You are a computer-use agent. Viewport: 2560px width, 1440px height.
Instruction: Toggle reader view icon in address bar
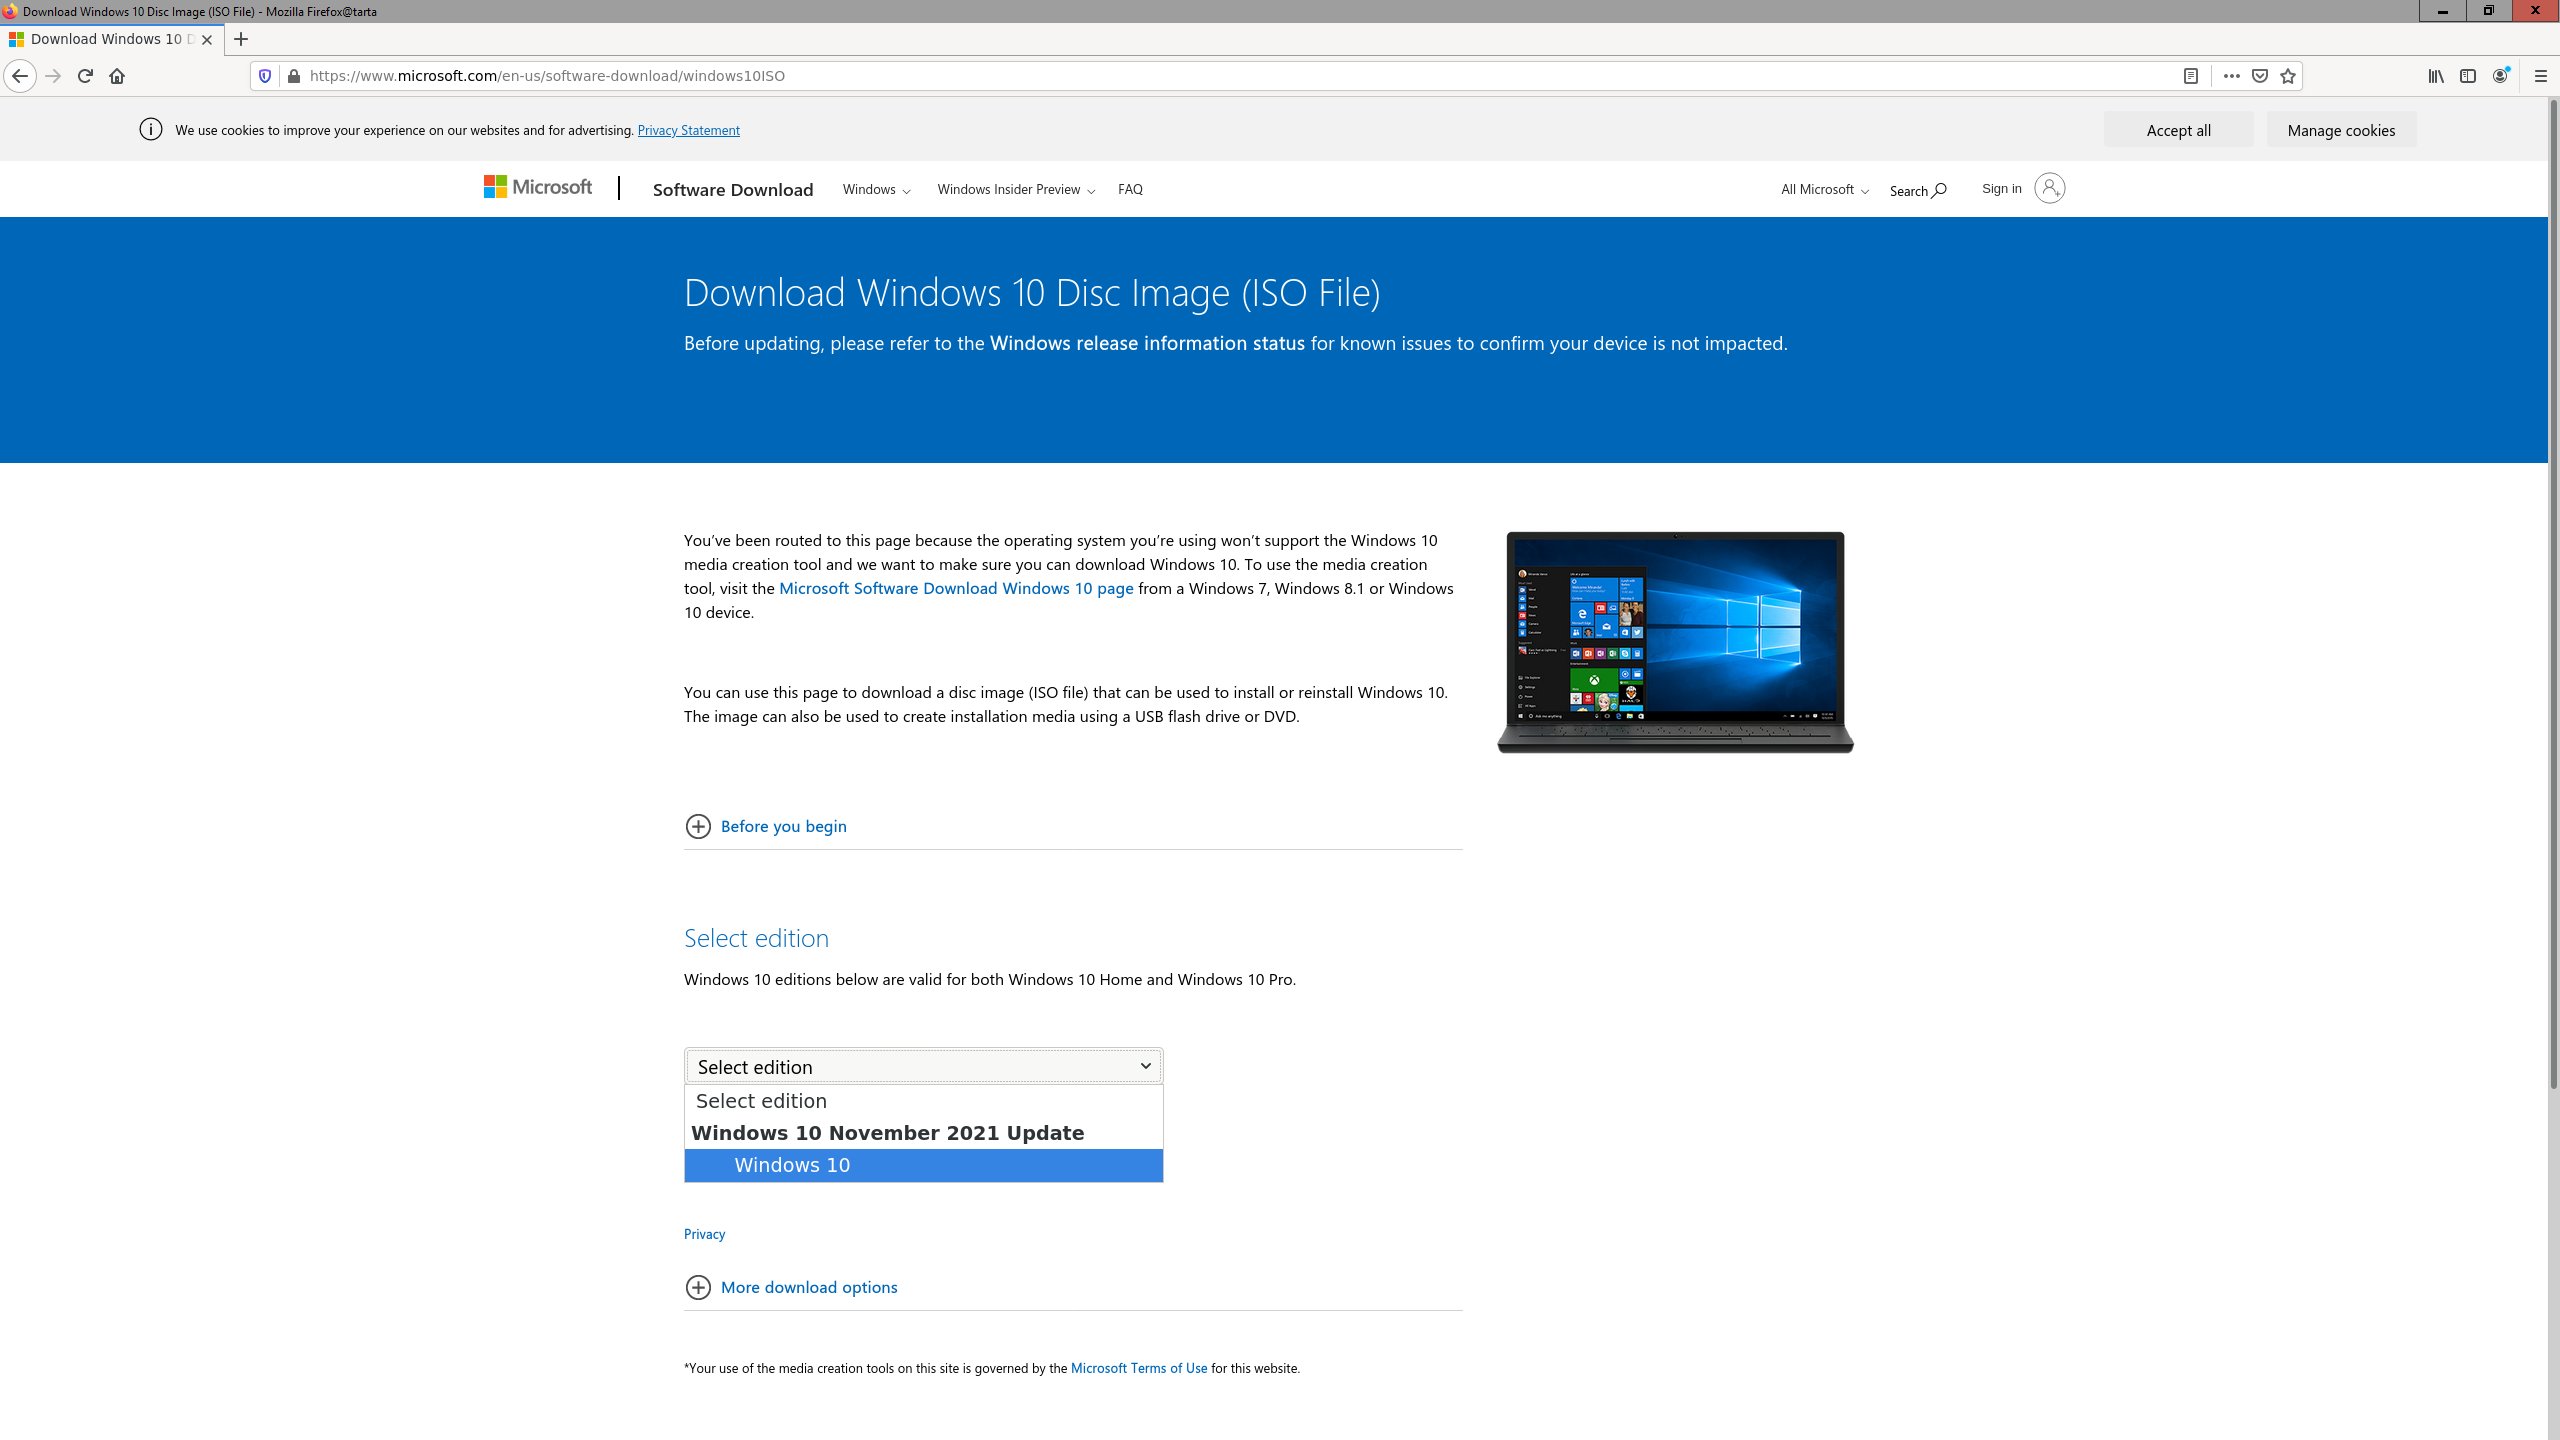tap(2190, 76)
